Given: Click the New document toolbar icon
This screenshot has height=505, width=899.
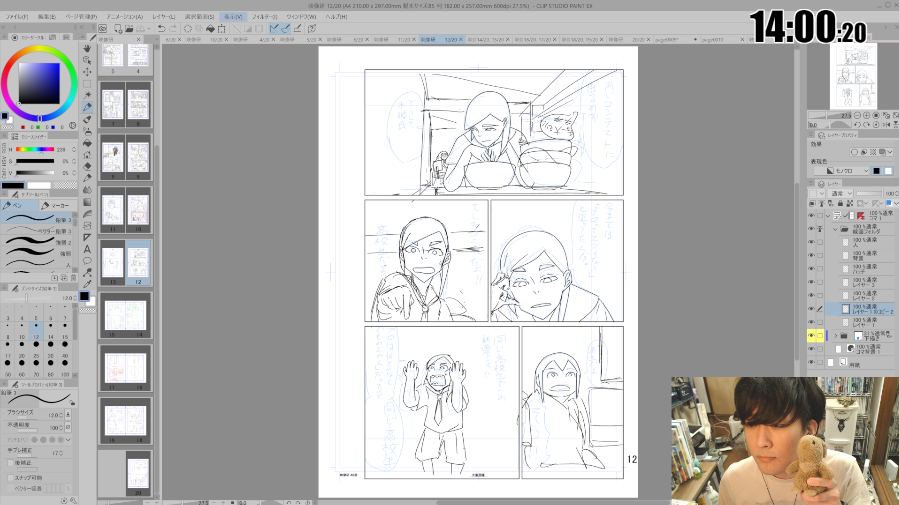Looking at the screenshot, I should click(x=118, y=28).
